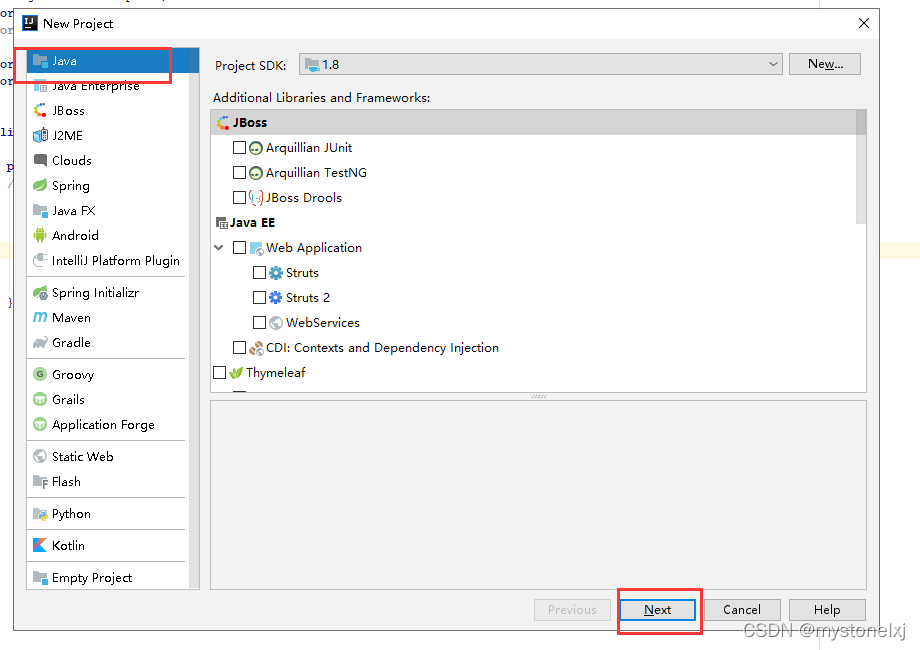Click the JBoss group header icon
Viewport: 920px width, 650px height.
click(223, 123)
